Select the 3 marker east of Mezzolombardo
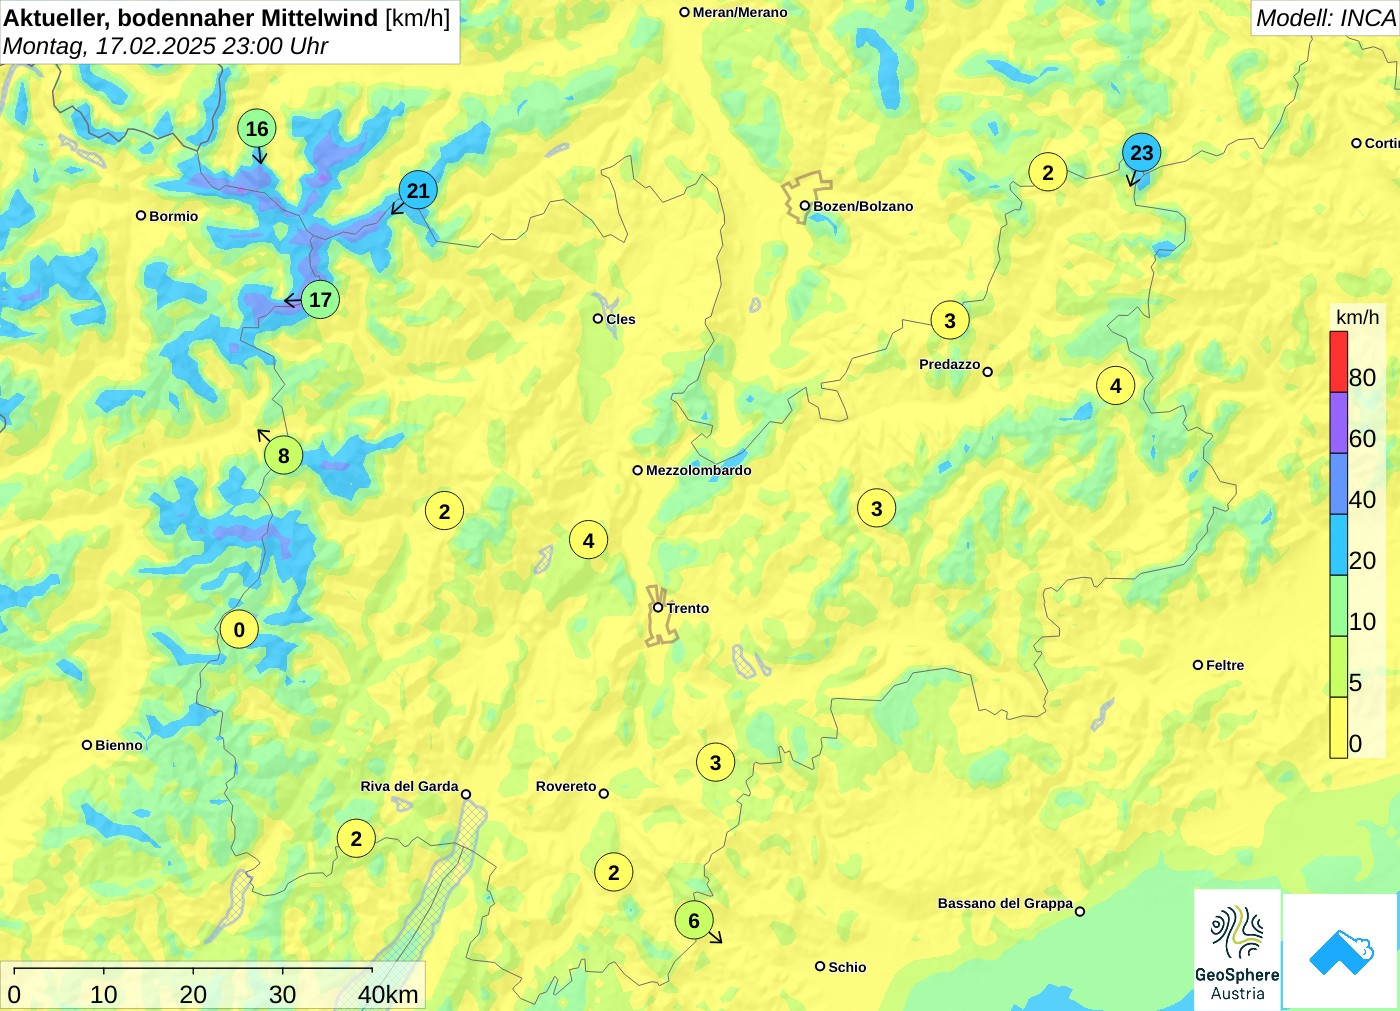 [877, 508]
